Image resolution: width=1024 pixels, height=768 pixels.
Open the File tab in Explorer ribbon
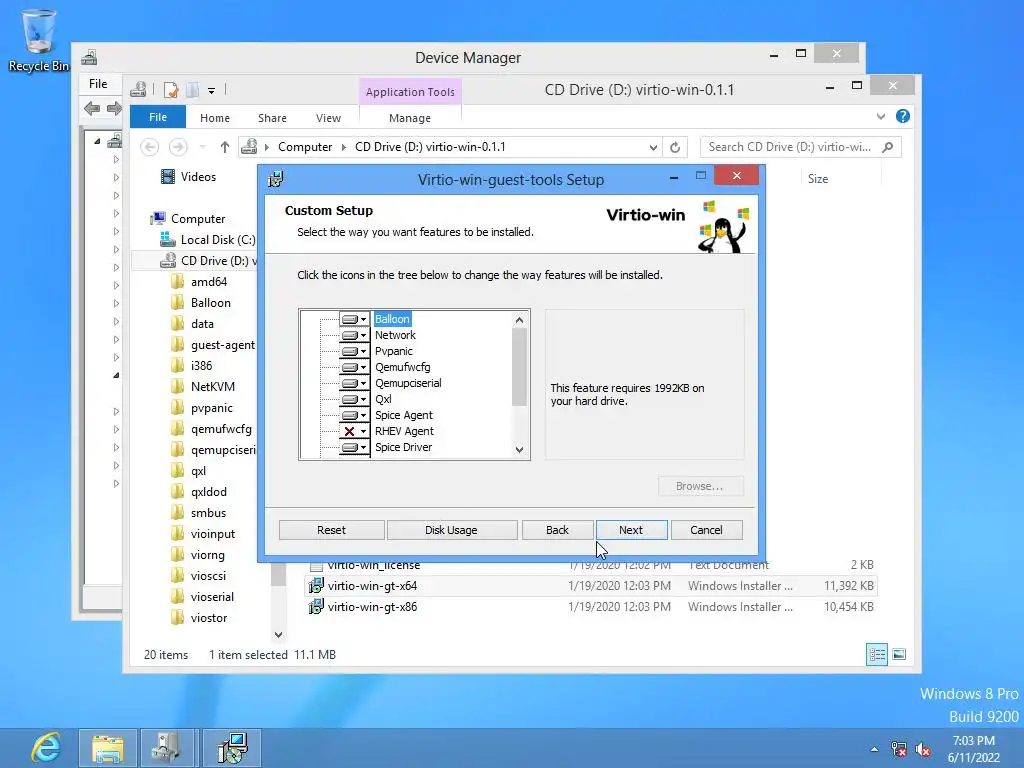point(158,118)
